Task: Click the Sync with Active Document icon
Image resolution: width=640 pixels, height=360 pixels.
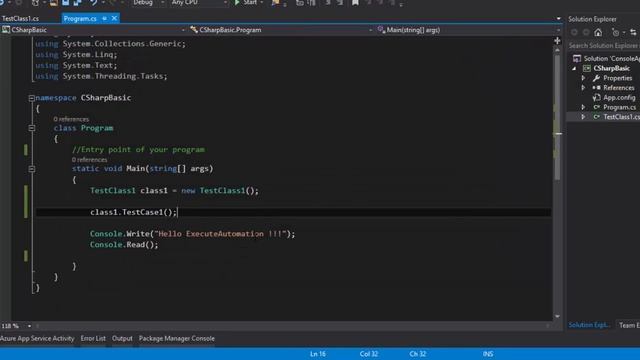Action: point(633,32)
